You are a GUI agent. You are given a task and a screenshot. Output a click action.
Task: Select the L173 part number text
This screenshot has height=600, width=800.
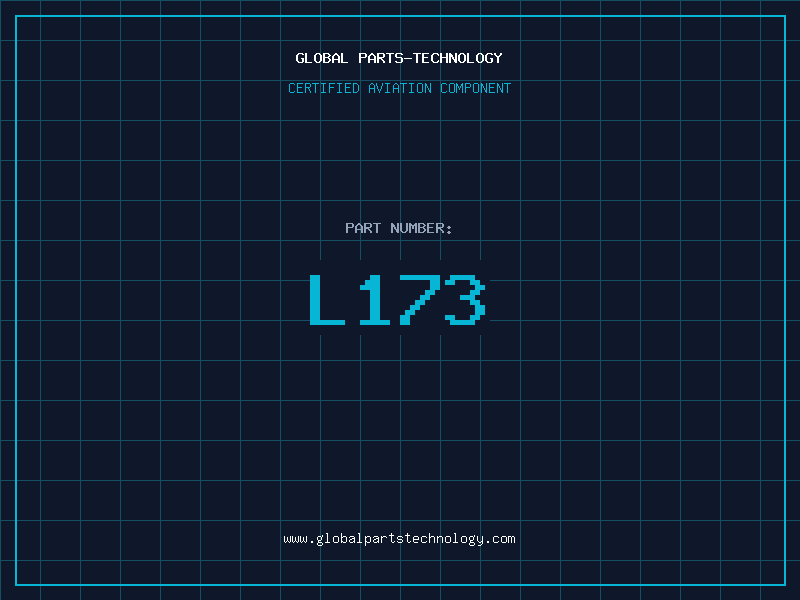[x=397, y=300]
